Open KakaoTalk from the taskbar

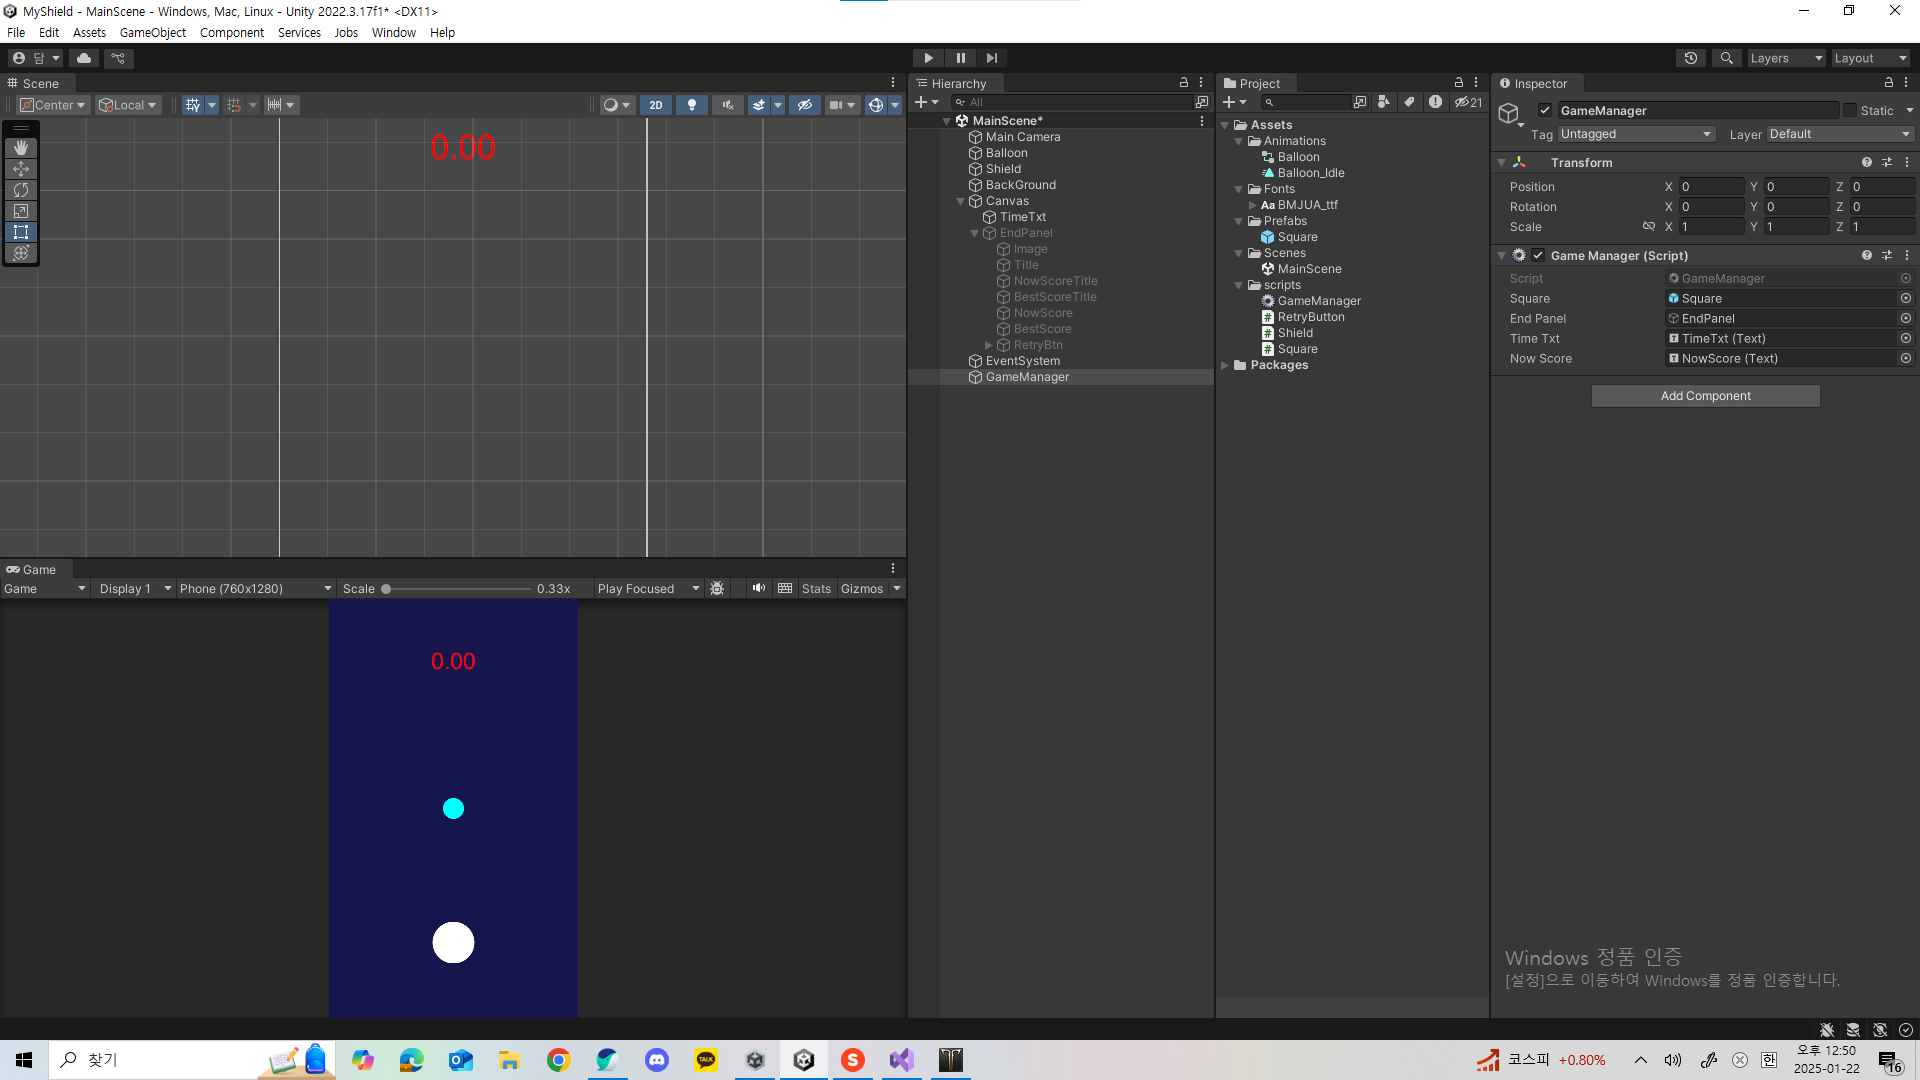tap(706, 1060)
